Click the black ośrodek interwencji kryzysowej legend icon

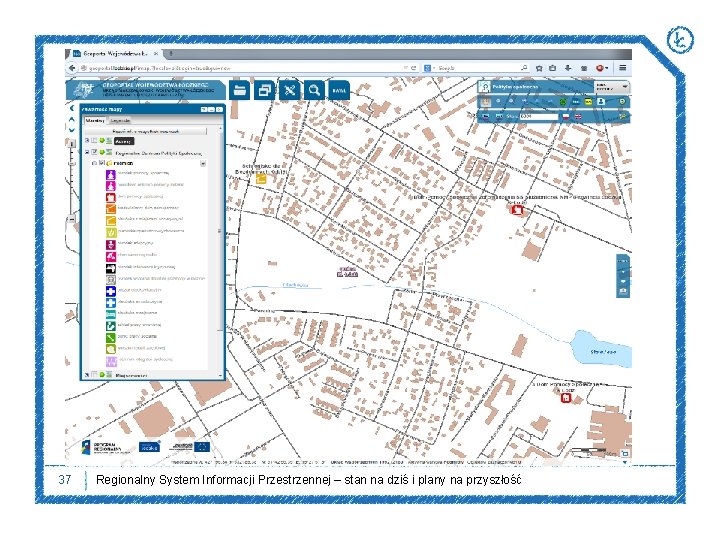[x=111, y=268]
